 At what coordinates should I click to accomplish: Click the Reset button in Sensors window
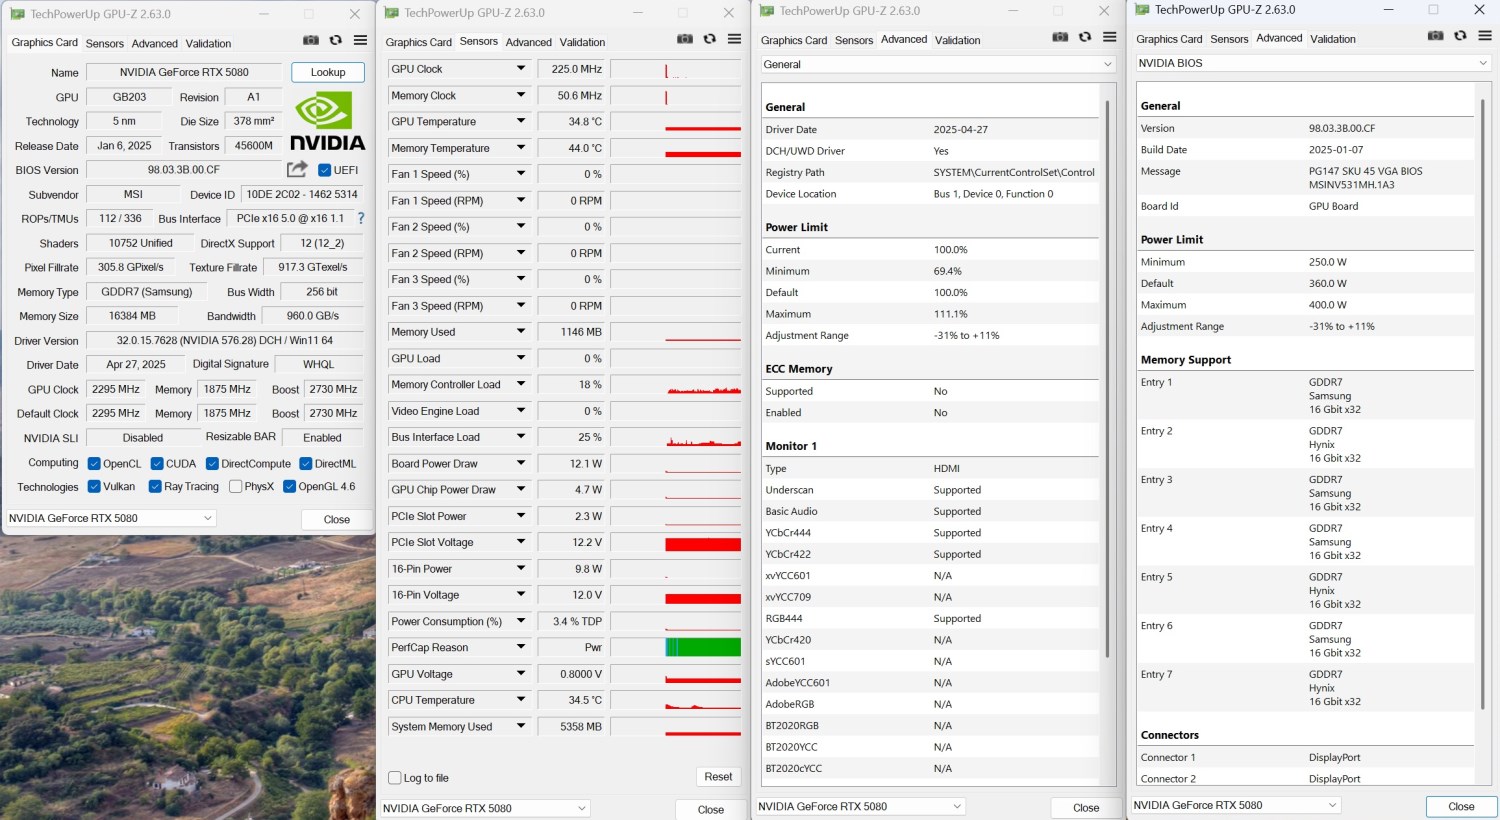(718, 777)
